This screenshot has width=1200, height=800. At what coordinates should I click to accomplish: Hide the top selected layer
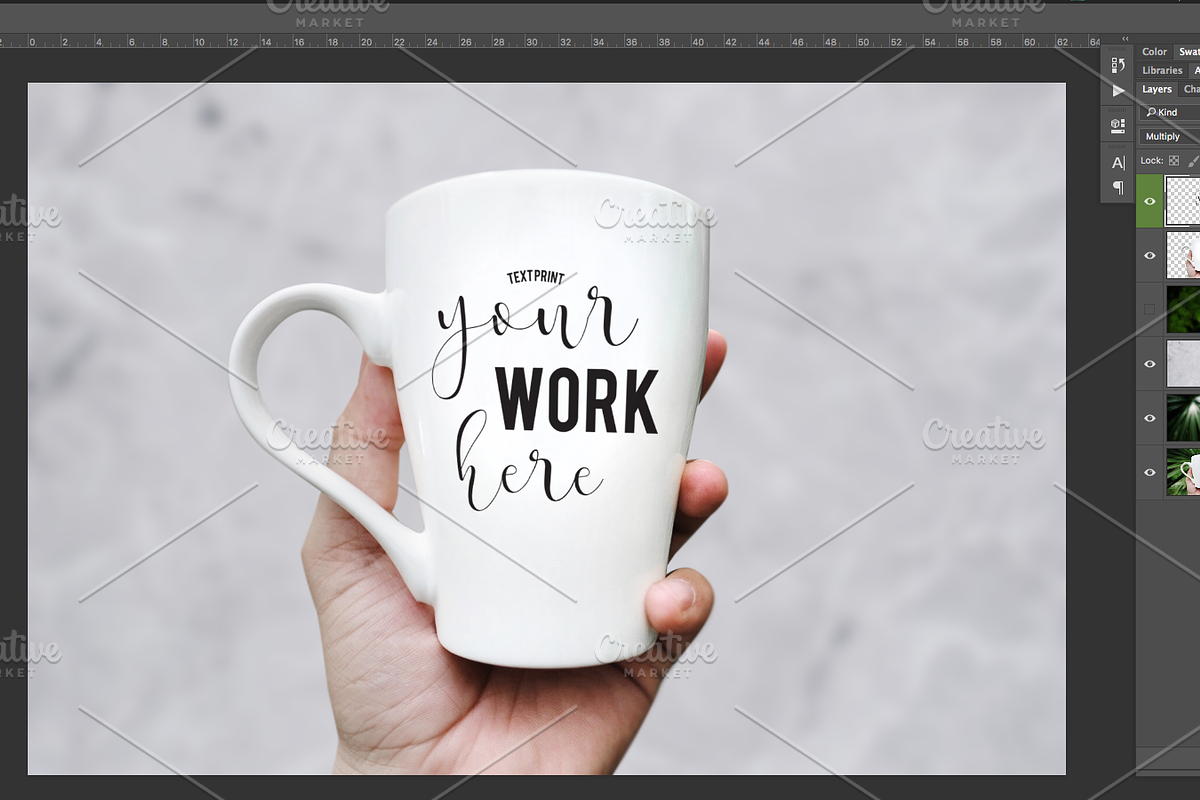pos(1148,200)
